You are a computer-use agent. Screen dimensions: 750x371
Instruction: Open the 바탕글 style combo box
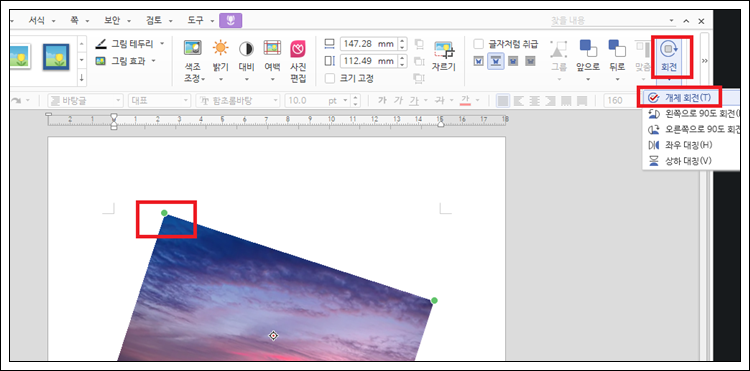(x=86, y=101)
